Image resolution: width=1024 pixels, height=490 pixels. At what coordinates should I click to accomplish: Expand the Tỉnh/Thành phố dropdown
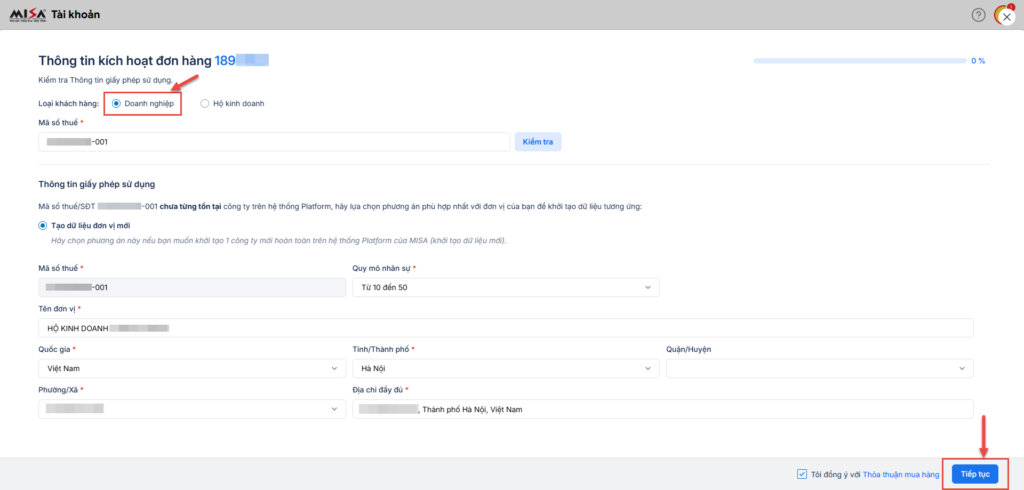pos(506,368)
